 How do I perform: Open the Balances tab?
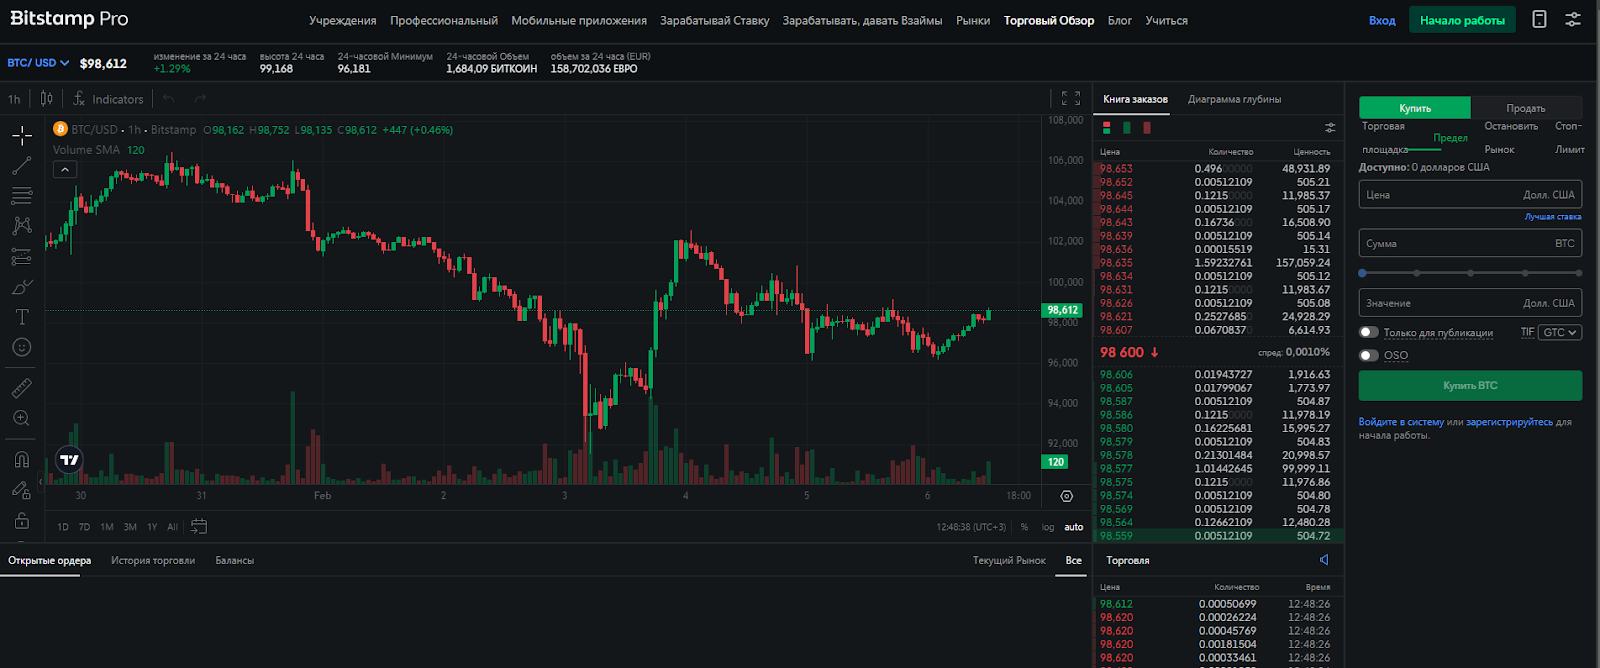(234, 560)
